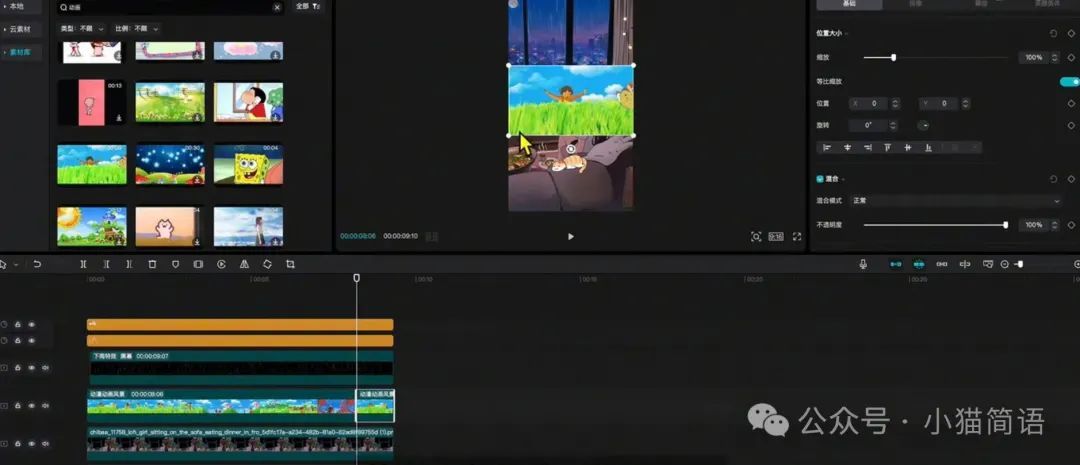Screen dimensions: 1080x465
Task: Click the starry night thumbnail
Action: (x=170, y=164)
